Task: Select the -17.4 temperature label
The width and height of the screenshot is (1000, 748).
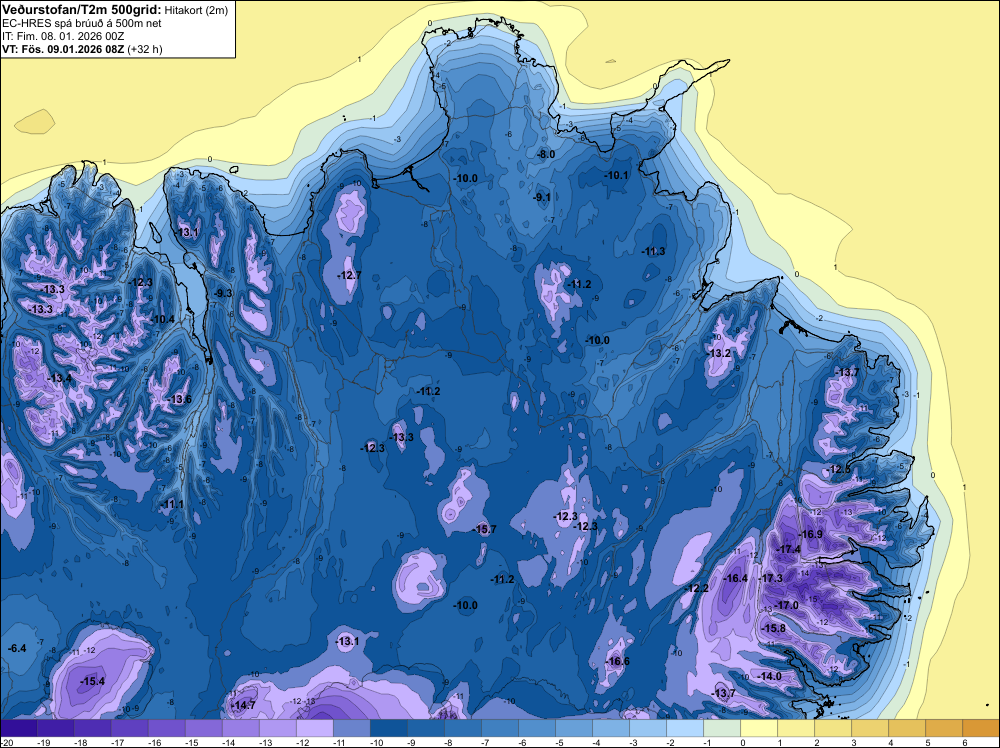Action: [788, 549]
